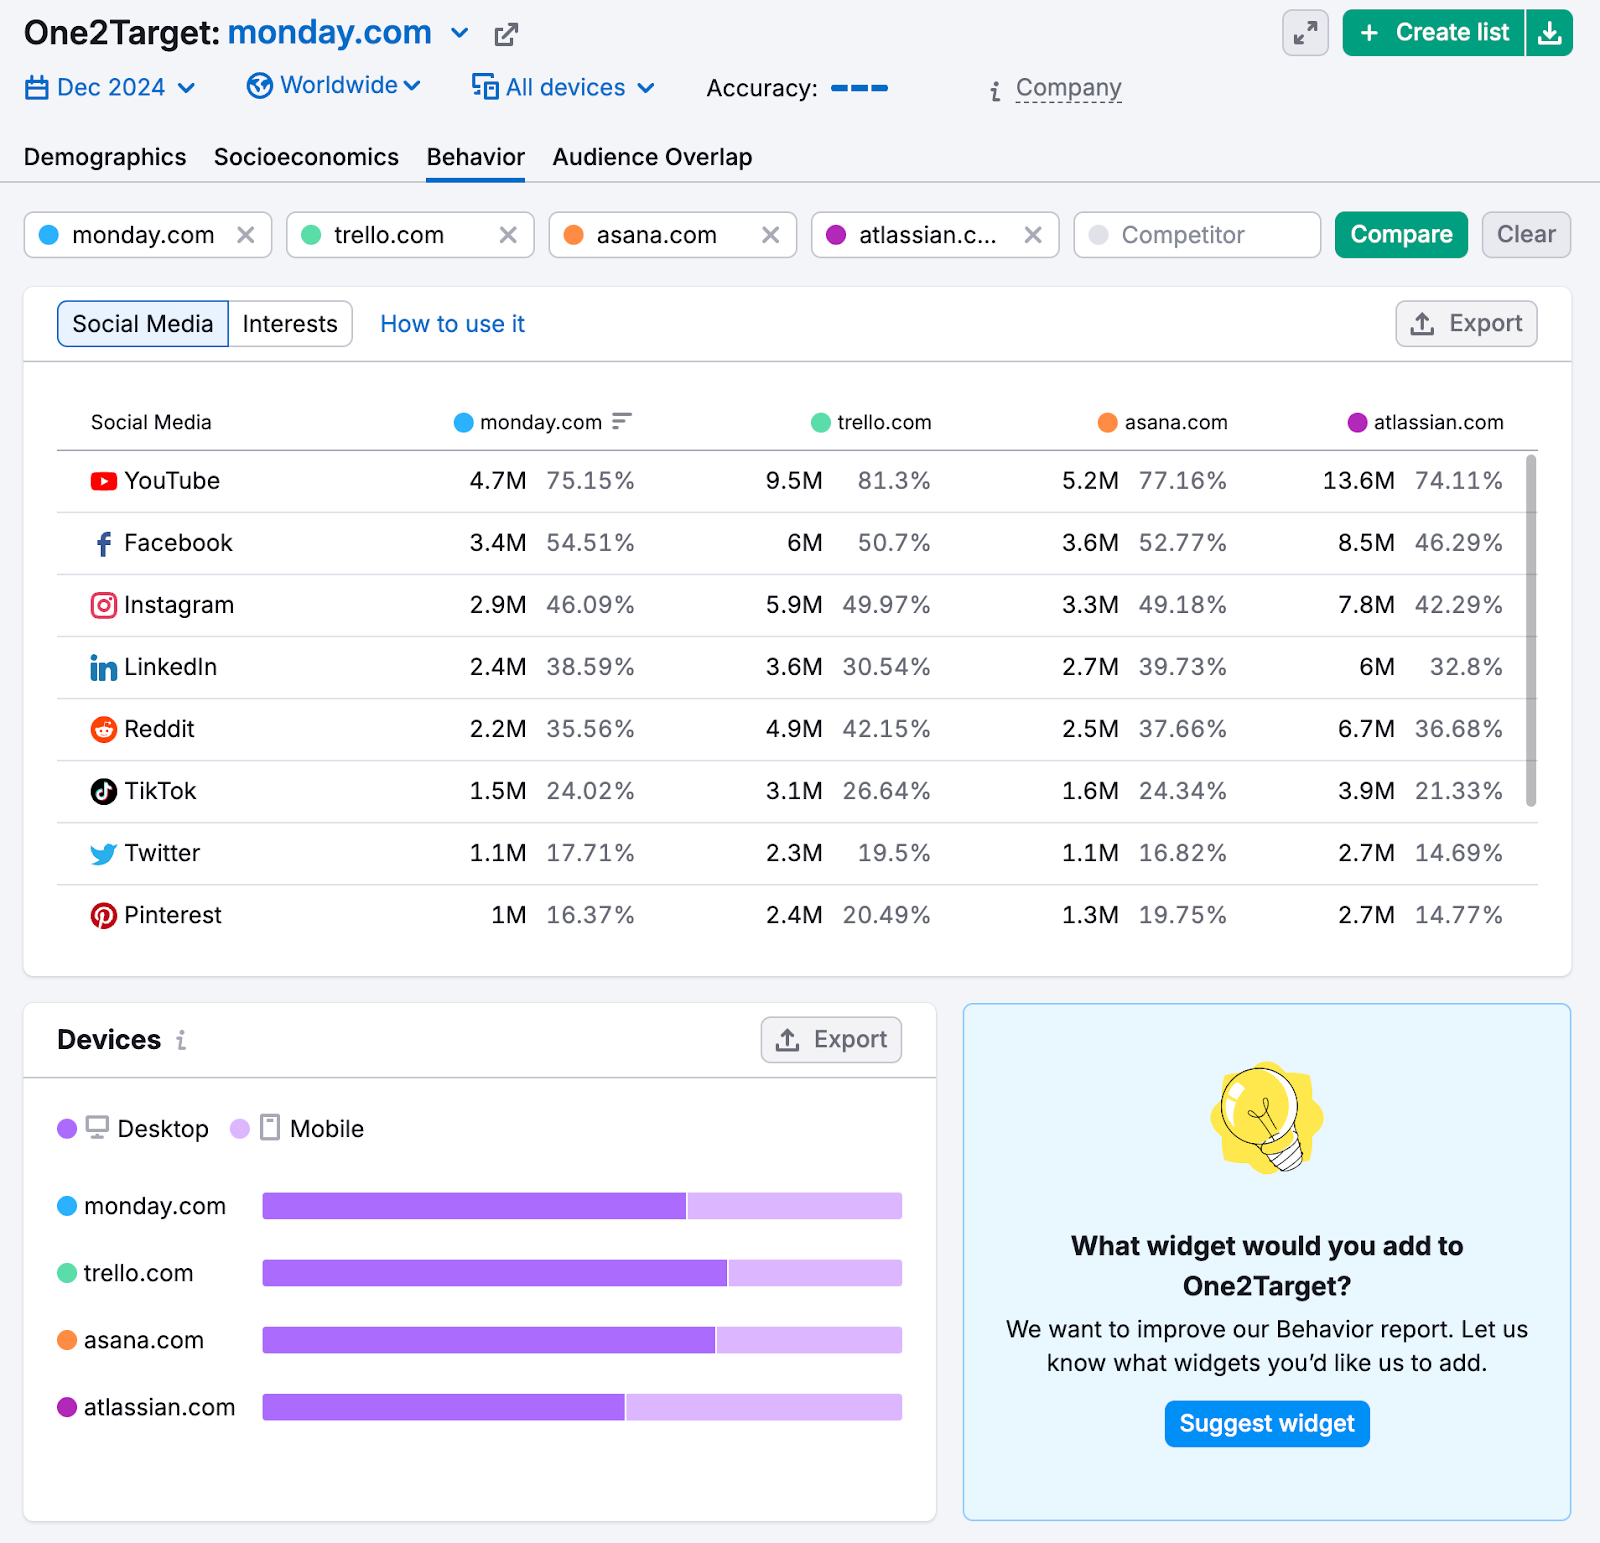The height and width of the screenshot is (1543, 1600).
Task: Click the 13.6M atlassian YouTube value
Action: pos(1358,481)
